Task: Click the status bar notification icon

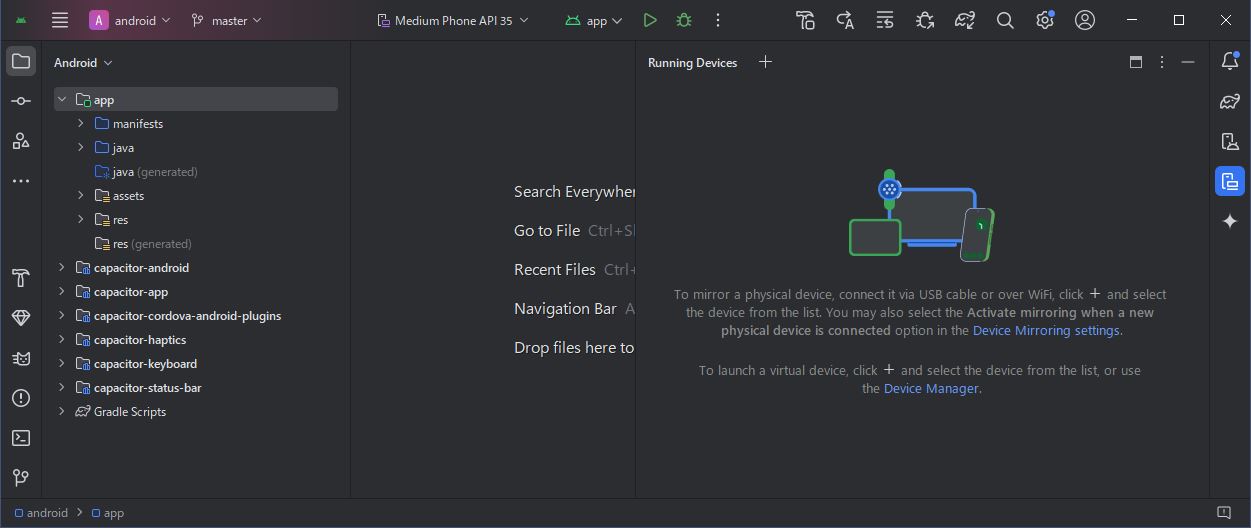Action: (x=1223, y=513)
